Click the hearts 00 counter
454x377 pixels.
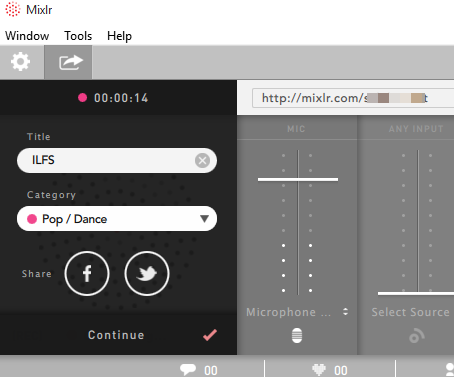point(341,371)
